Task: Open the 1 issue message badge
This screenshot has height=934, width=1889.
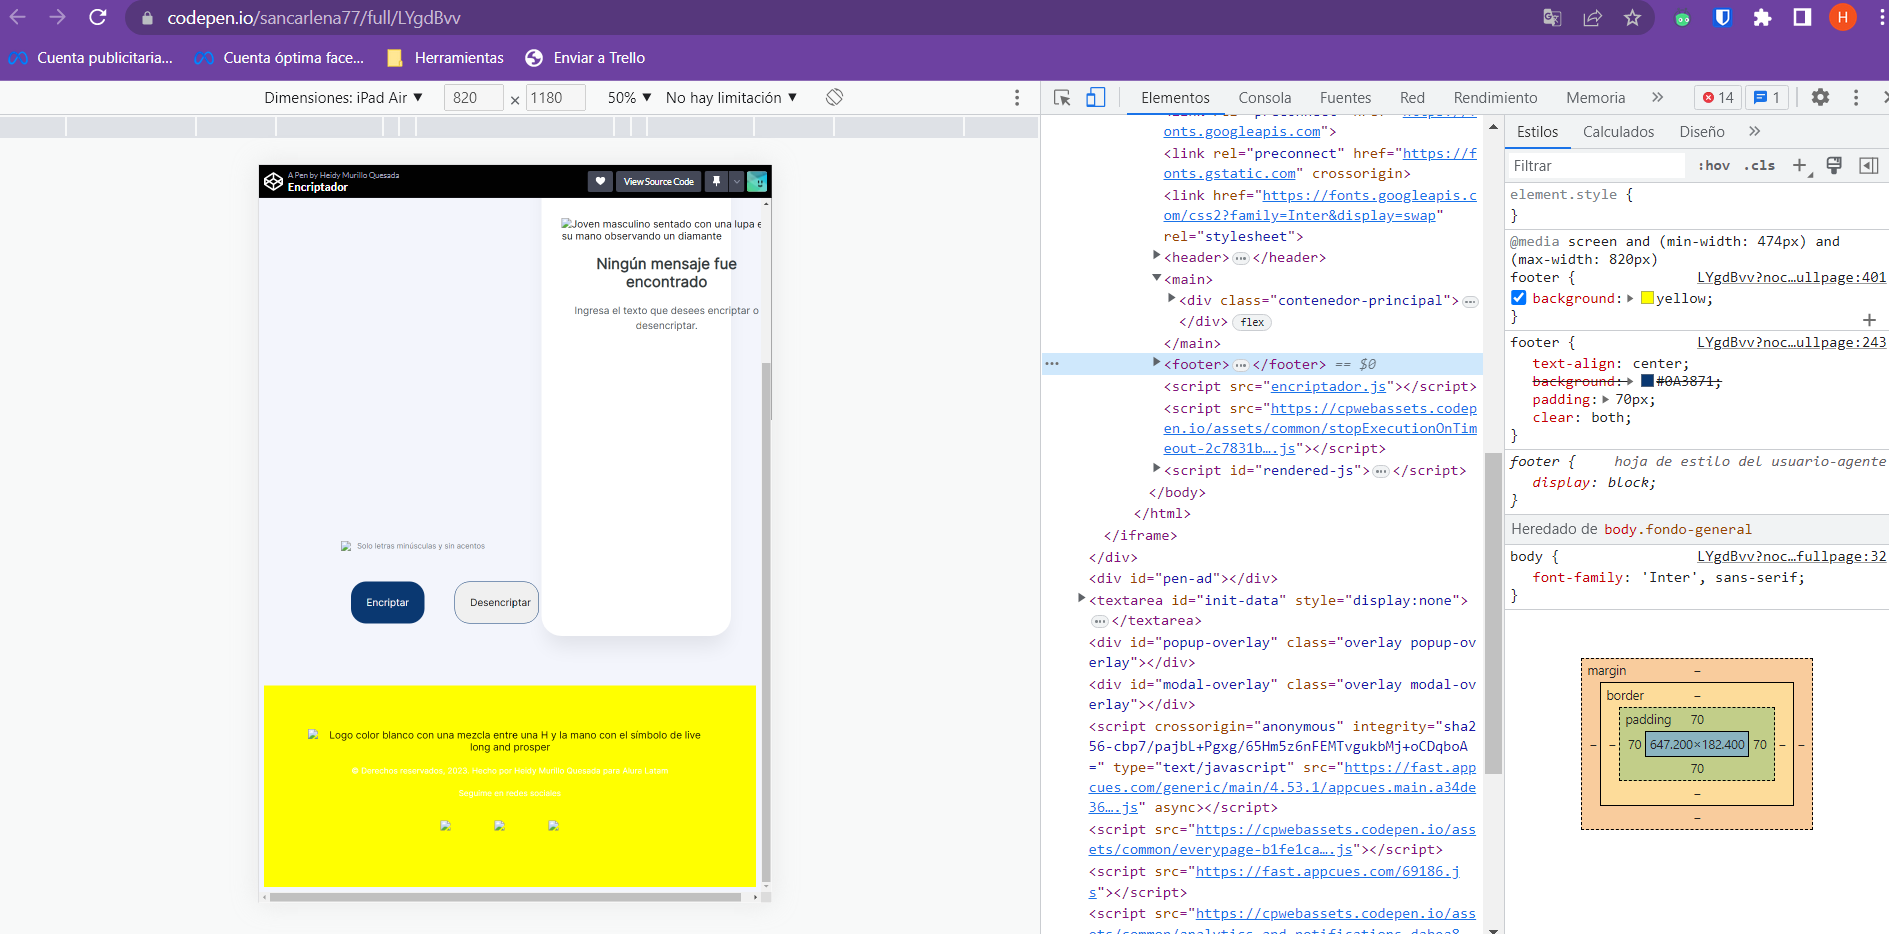Action: click(x=1767, y=97)
